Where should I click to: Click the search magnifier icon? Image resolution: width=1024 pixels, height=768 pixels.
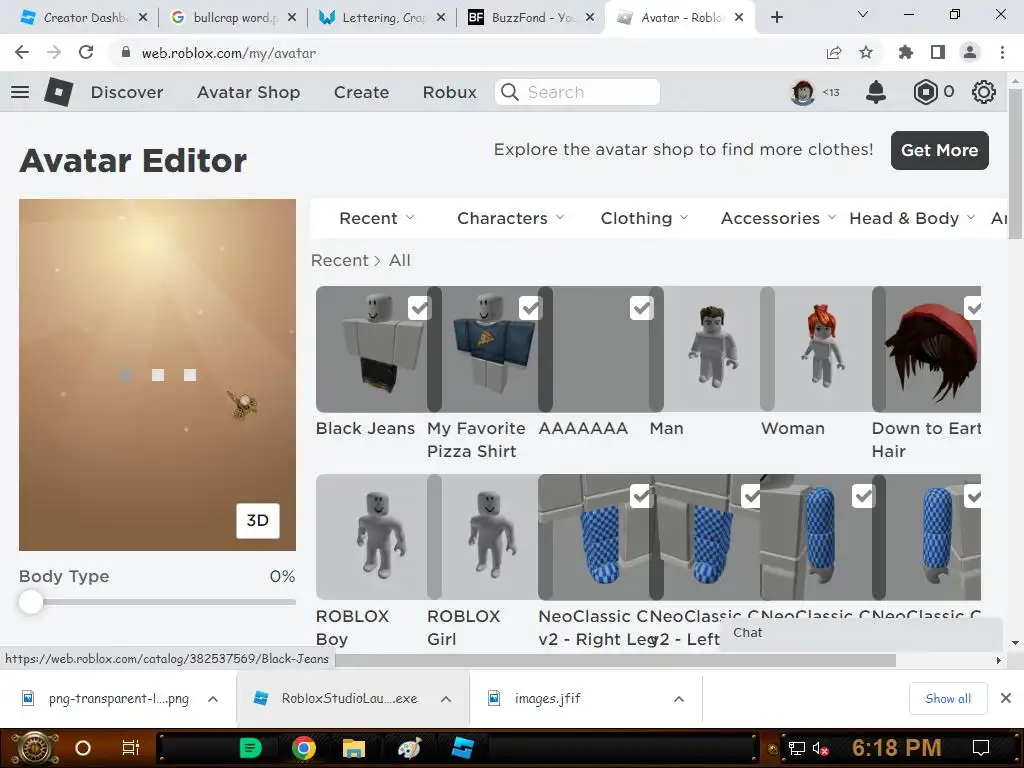click(510, 92)
